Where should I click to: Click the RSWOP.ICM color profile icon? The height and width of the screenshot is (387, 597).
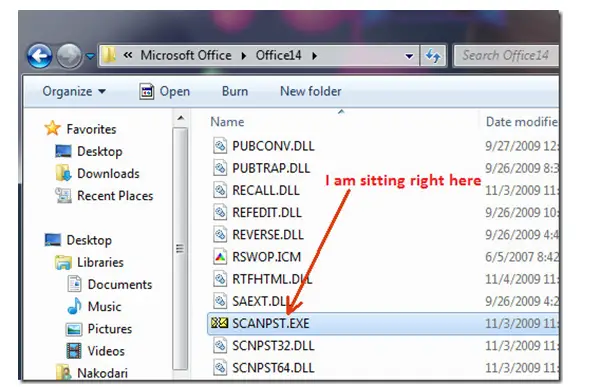click(x=220, y=257)
